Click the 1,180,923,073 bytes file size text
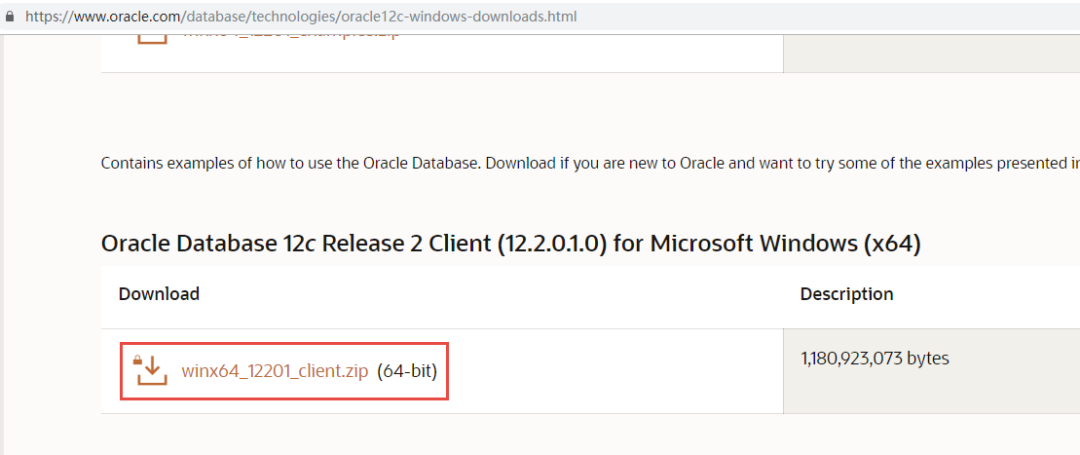This screenshot has height=455, width=1080. (x=874, y=358)
